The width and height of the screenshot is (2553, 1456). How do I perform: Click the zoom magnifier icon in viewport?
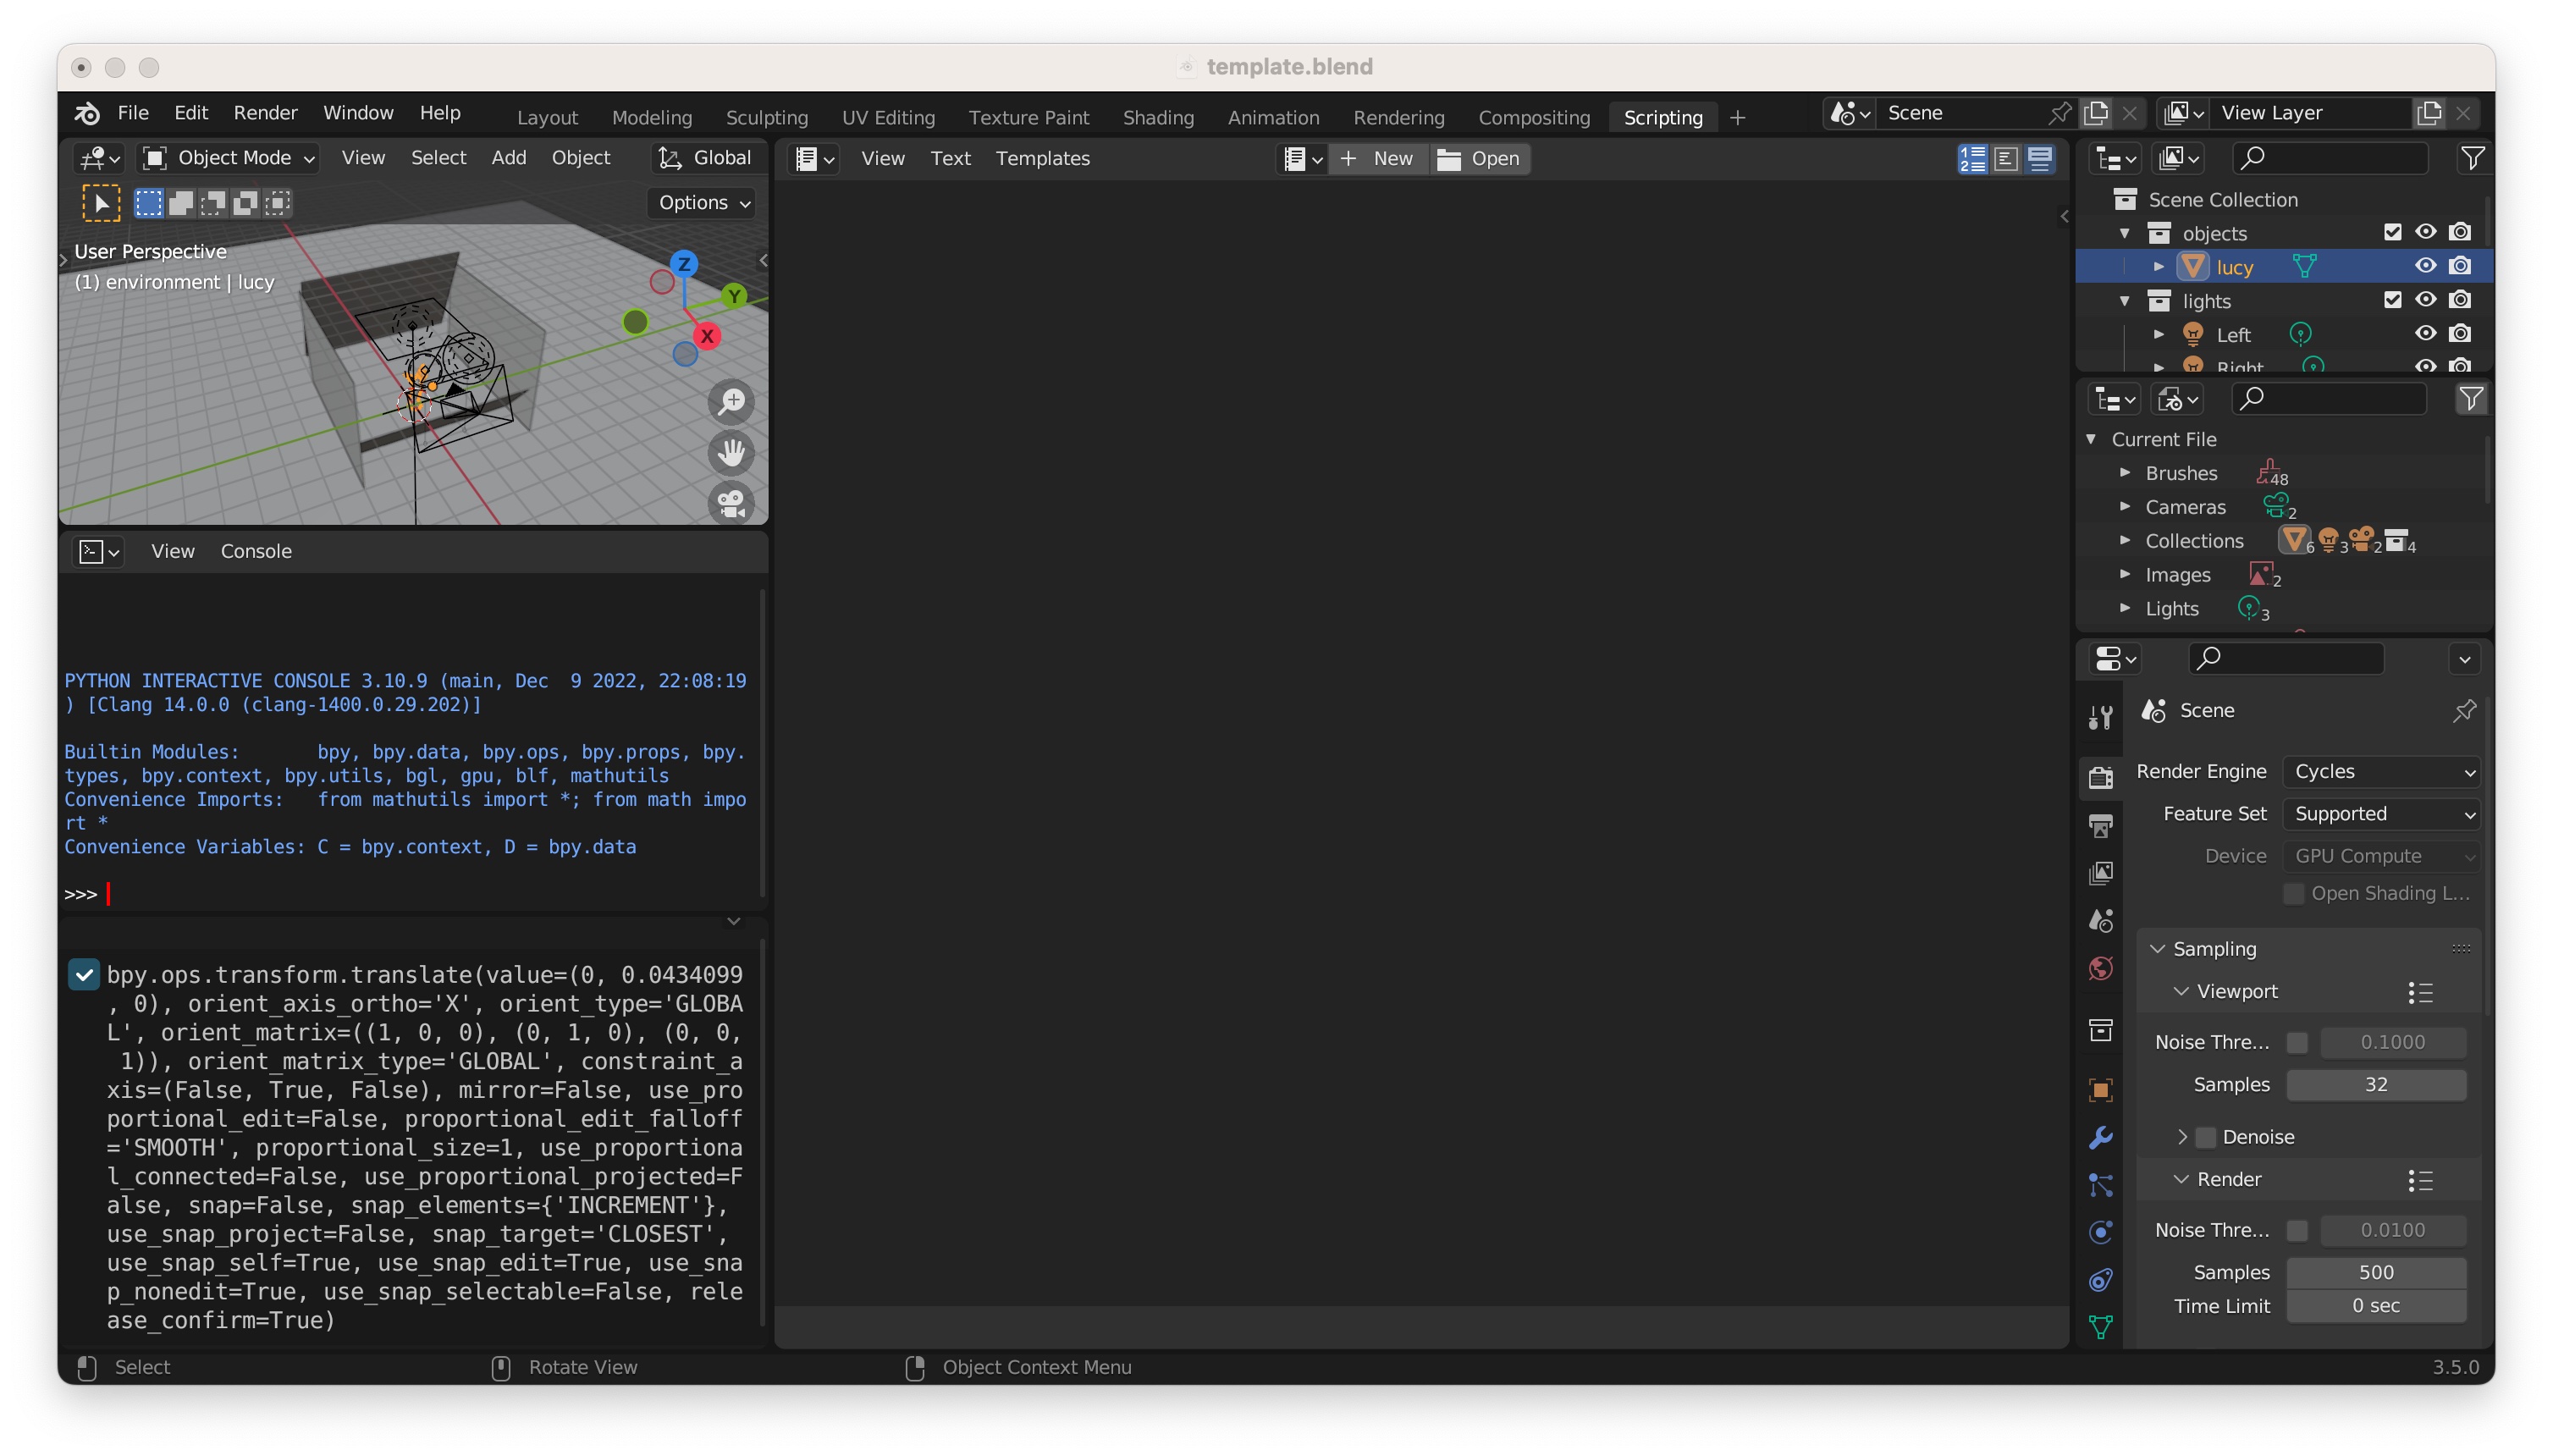click(x=732, y=402)
